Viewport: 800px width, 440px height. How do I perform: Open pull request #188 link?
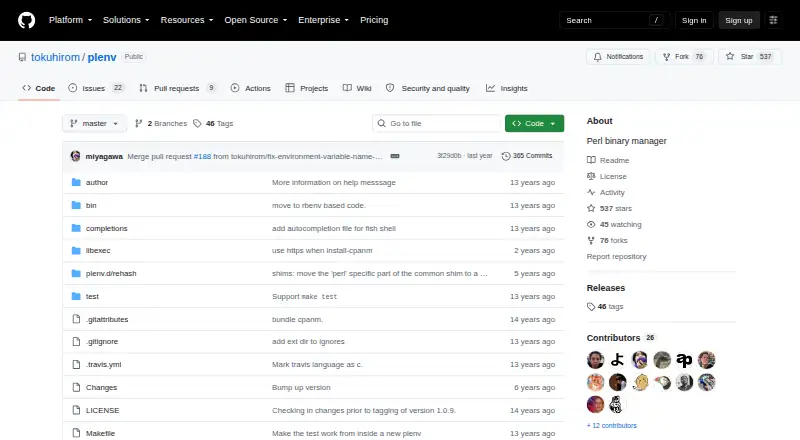(202, 156)
